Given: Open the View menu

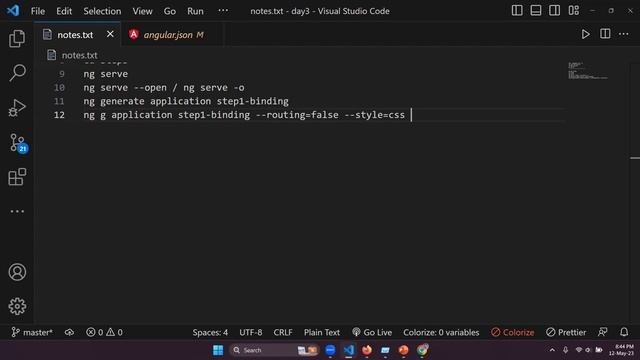Looking at the screenshot, I should coord(142,11).
